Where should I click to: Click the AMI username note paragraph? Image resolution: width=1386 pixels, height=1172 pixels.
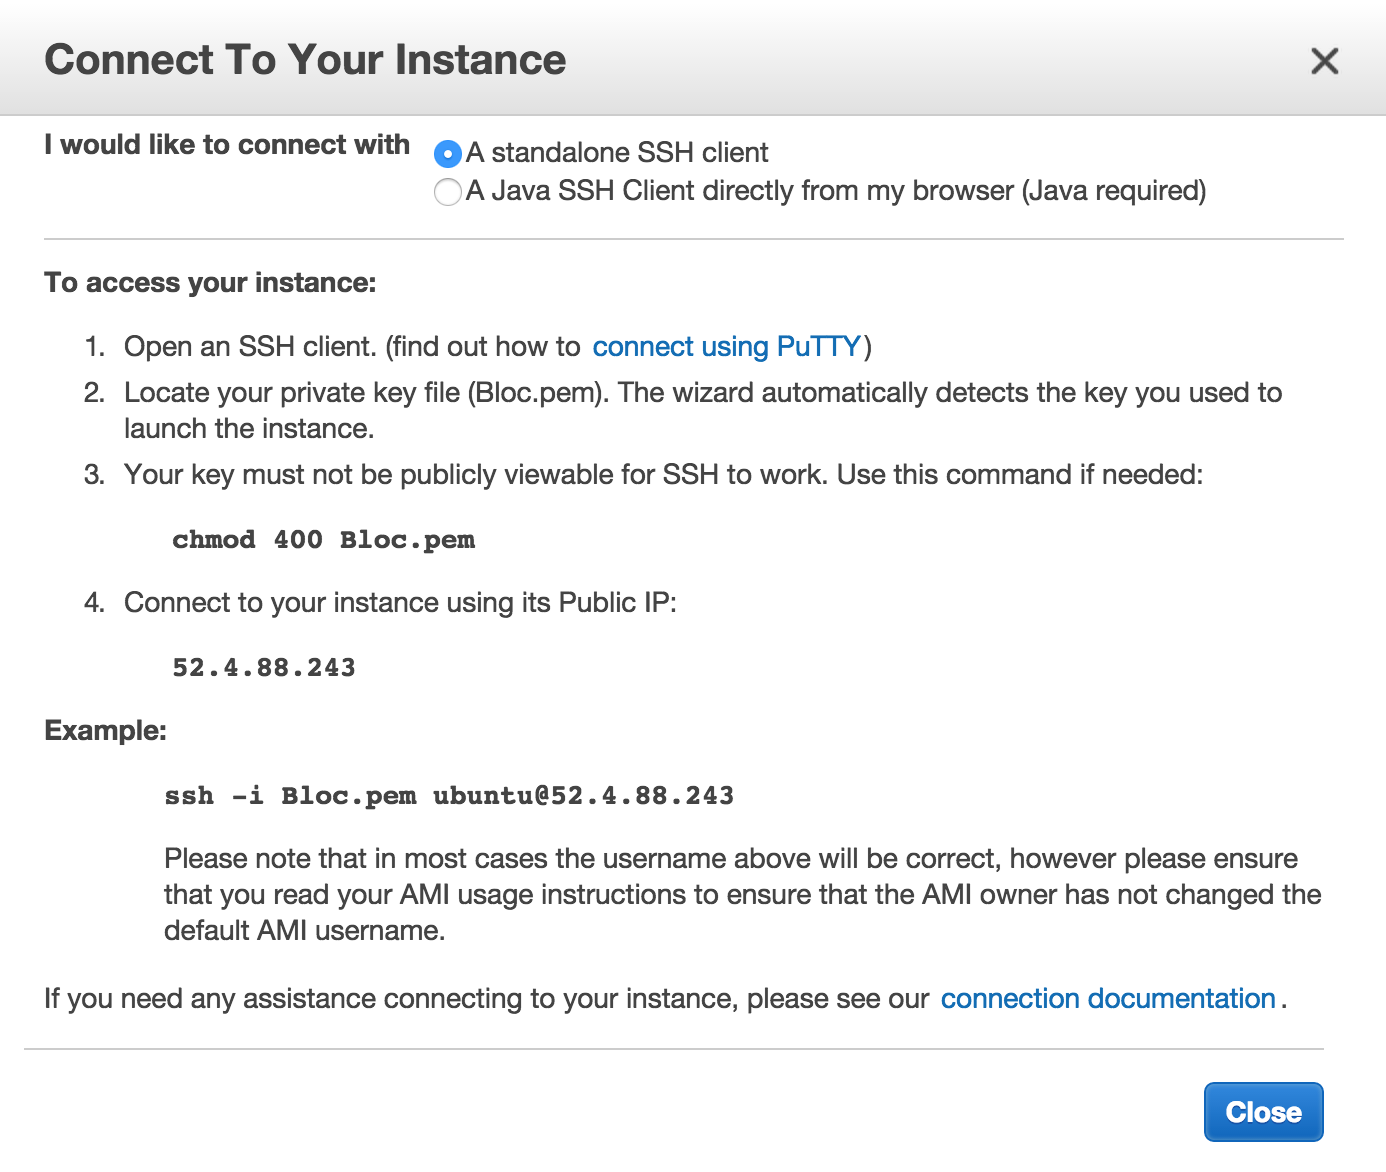[x=741, y=895]
